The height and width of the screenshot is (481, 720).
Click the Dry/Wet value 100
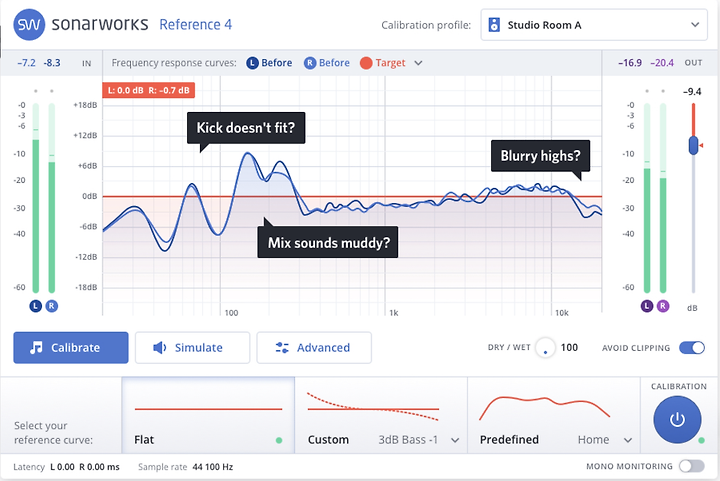569,347
